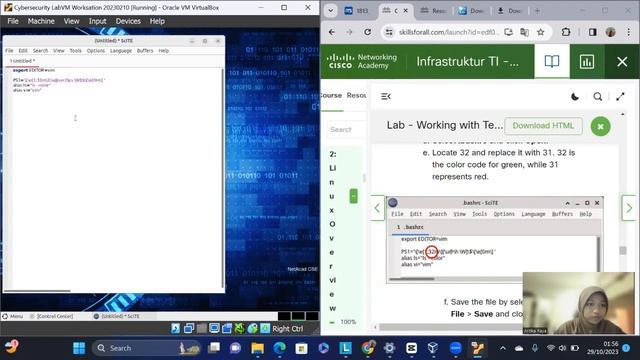Switch to Untitled SciTE in VM taskbar
The image size is (640, 360).
pyautogui.click(x=117, y=316)
